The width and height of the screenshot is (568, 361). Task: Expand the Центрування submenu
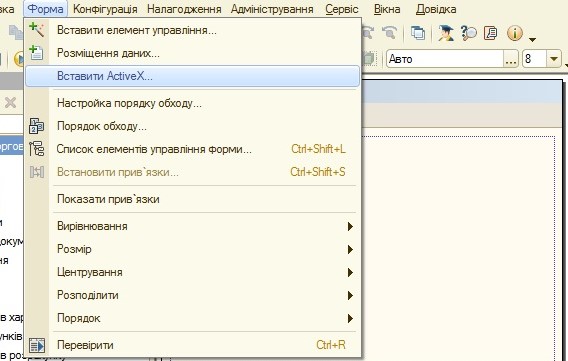(192, 272)
